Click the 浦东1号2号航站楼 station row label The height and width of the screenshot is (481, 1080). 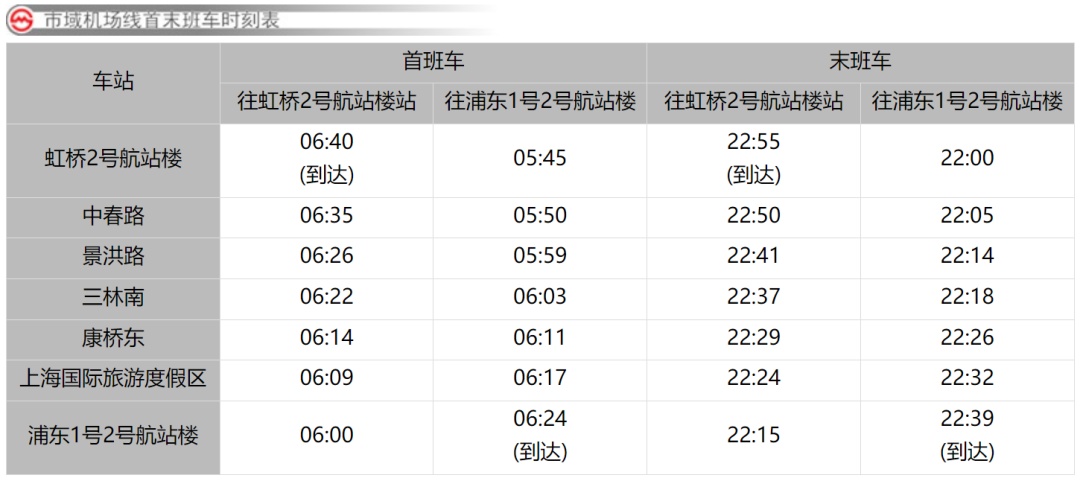113,435
